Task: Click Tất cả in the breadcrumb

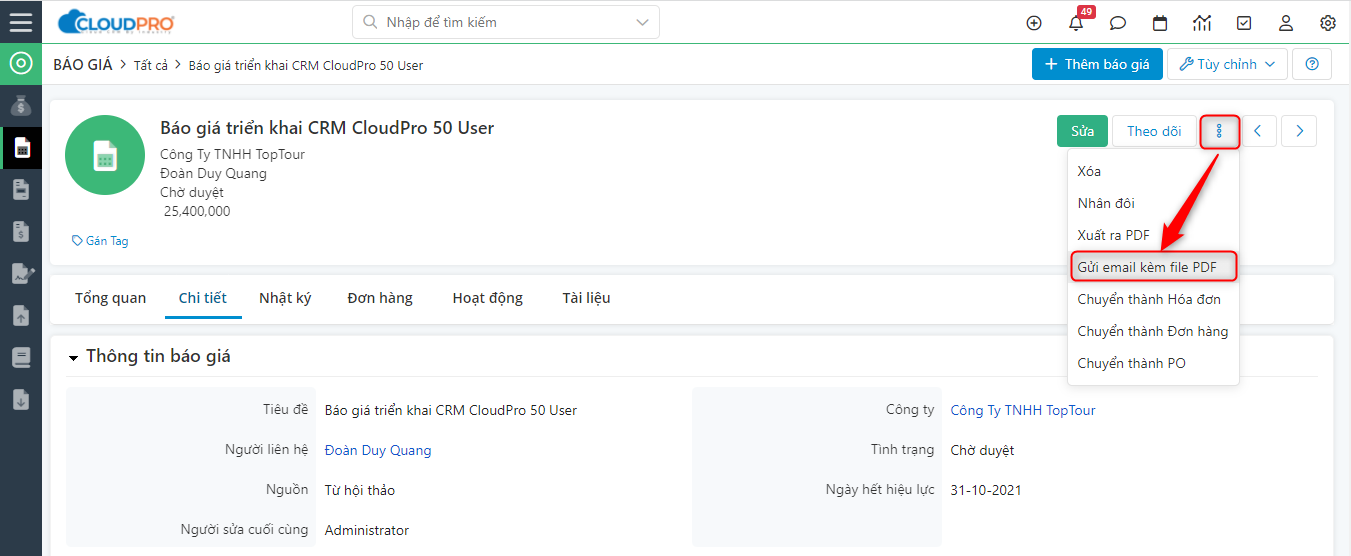Action: (x=150, y=65)
